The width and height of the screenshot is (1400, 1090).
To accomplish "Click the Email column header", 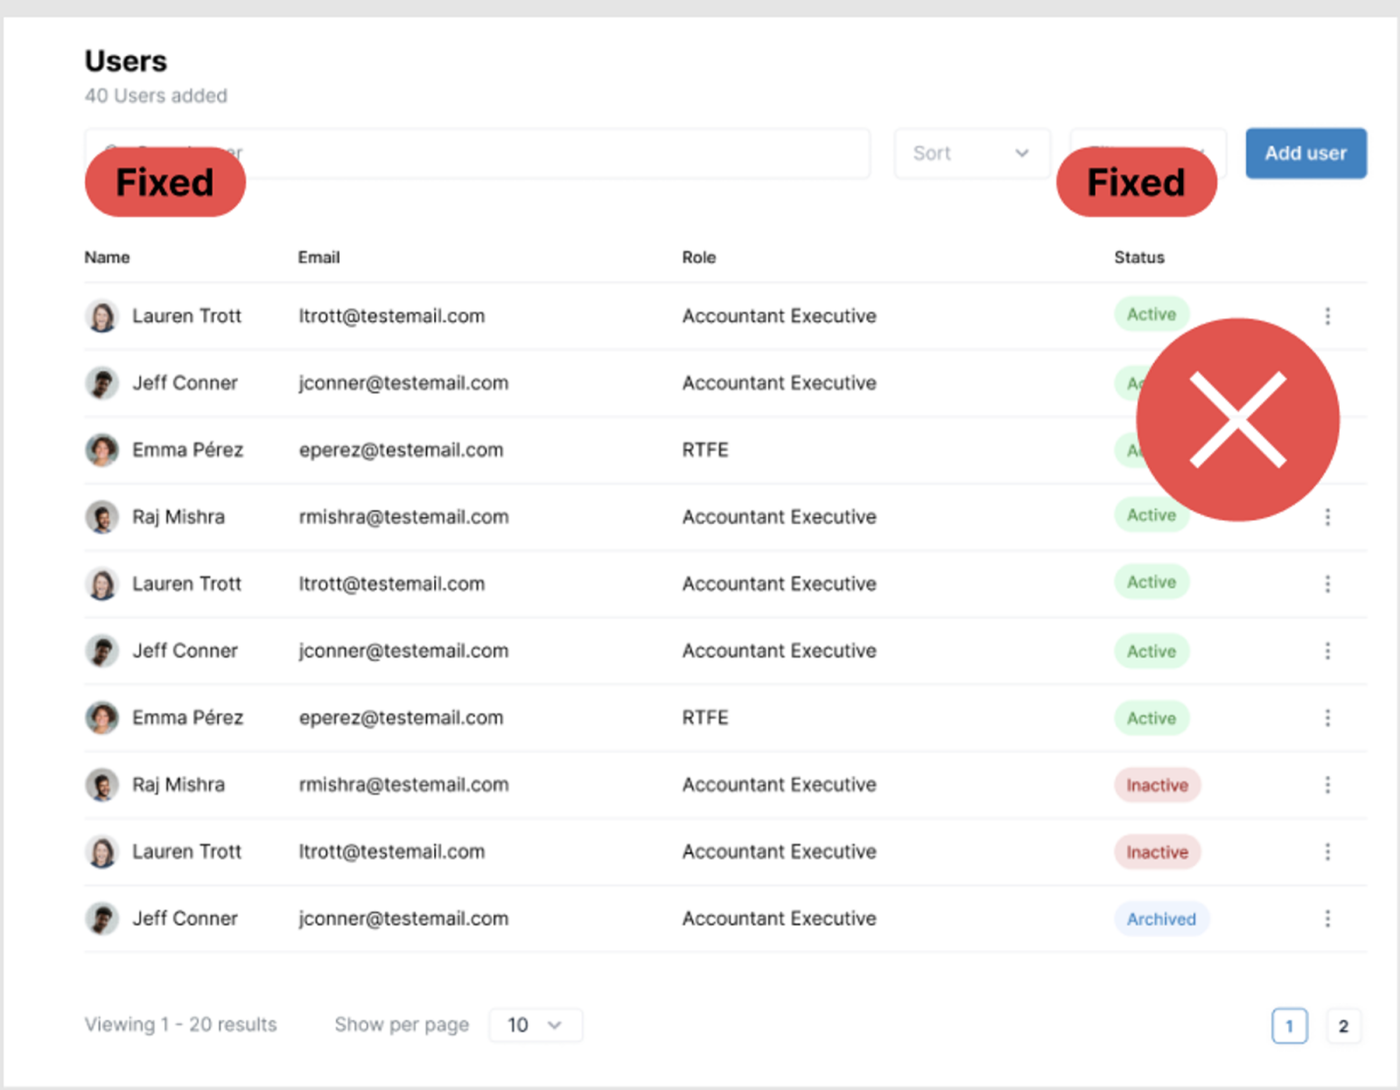I will [x=319, y=257].
